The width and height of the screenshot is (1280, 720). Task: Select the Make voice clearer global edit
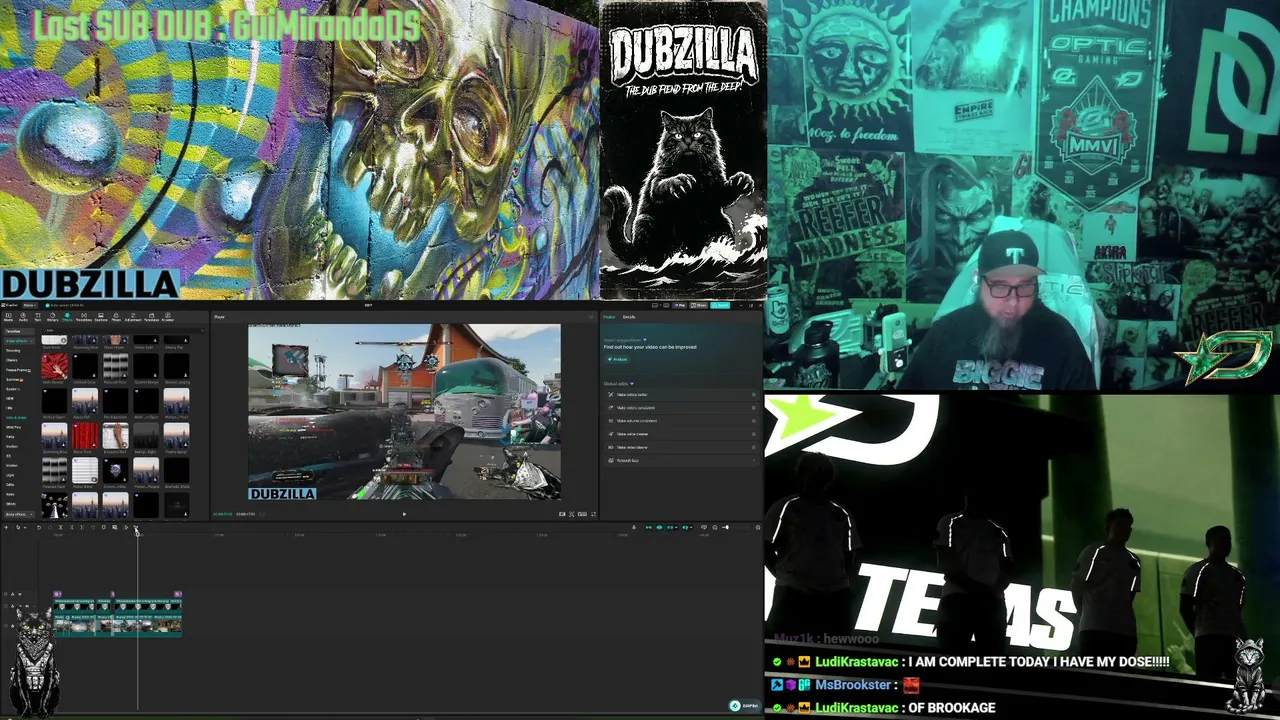[x=680, y=434]
